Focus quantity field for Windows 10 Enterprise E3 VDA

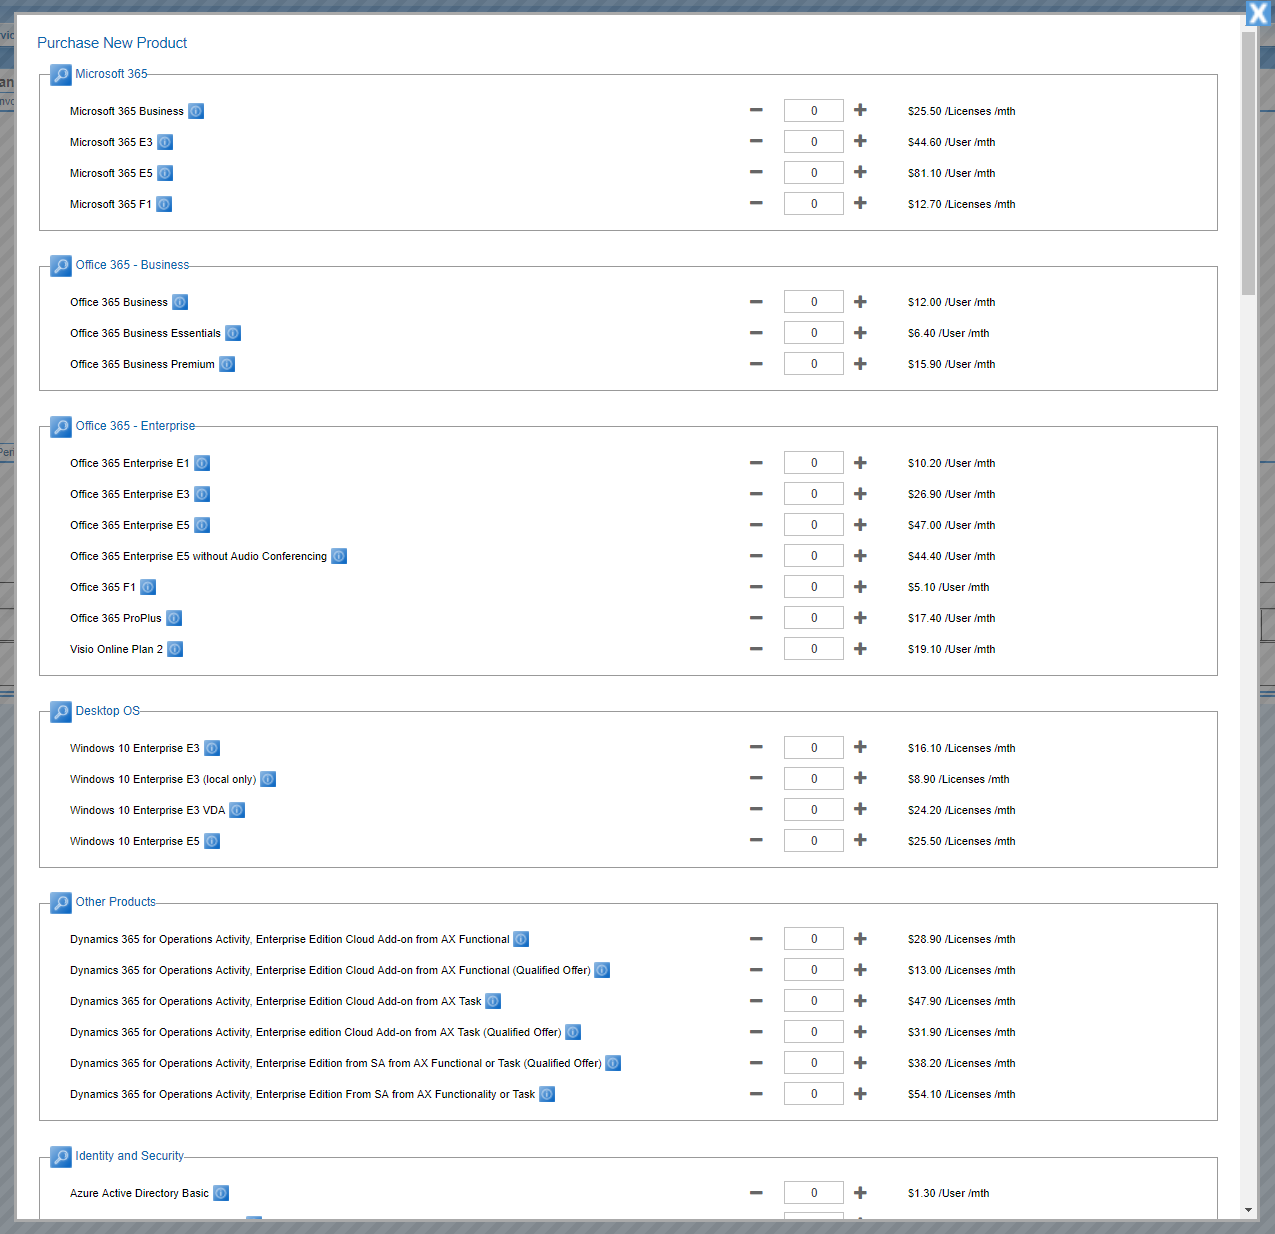click(814, 810)
